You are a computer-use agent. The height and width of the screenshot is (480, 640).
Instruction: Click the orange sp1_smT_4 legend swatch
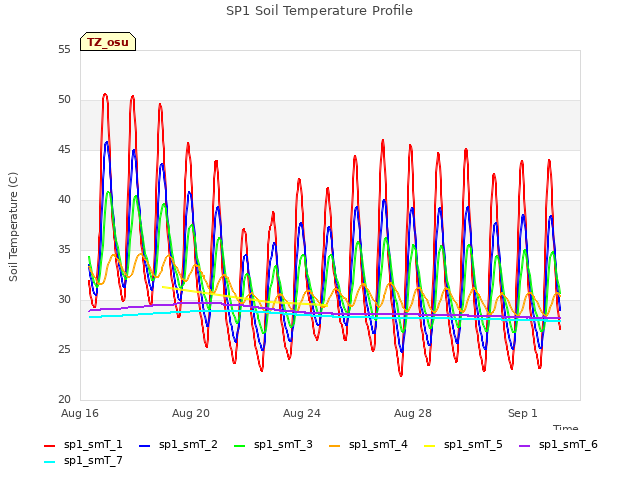(334, 446)
